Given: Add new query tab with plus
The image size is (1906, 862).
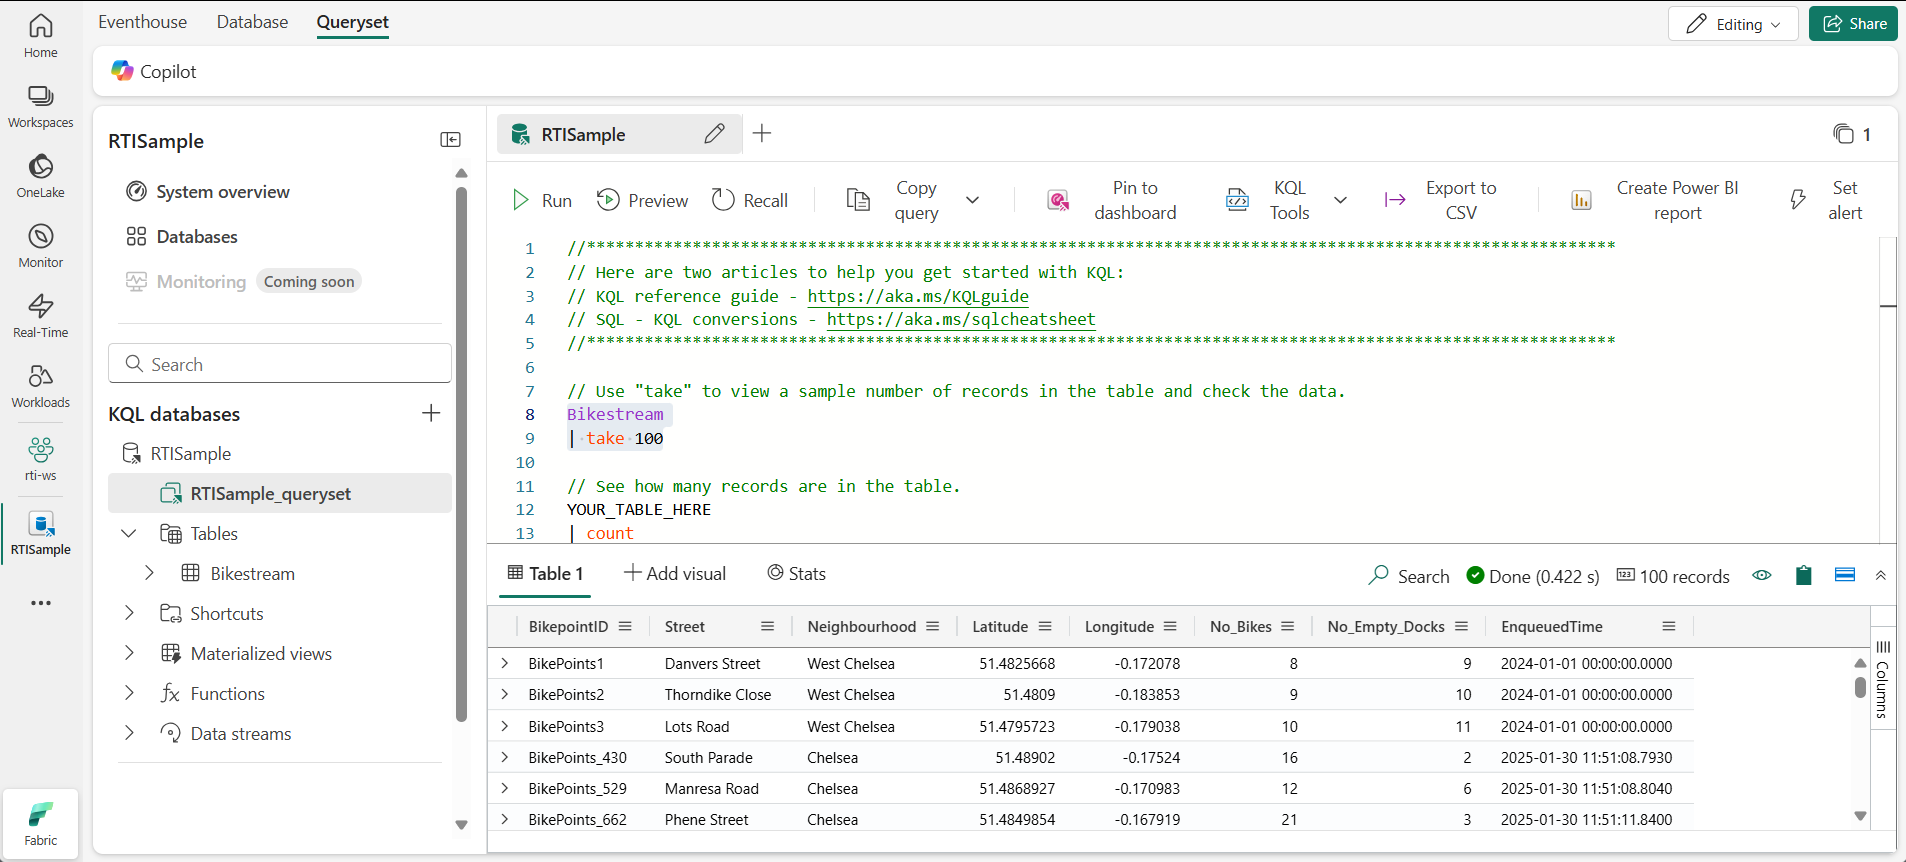Looking at the screenshot, I should tap(762, 133).
